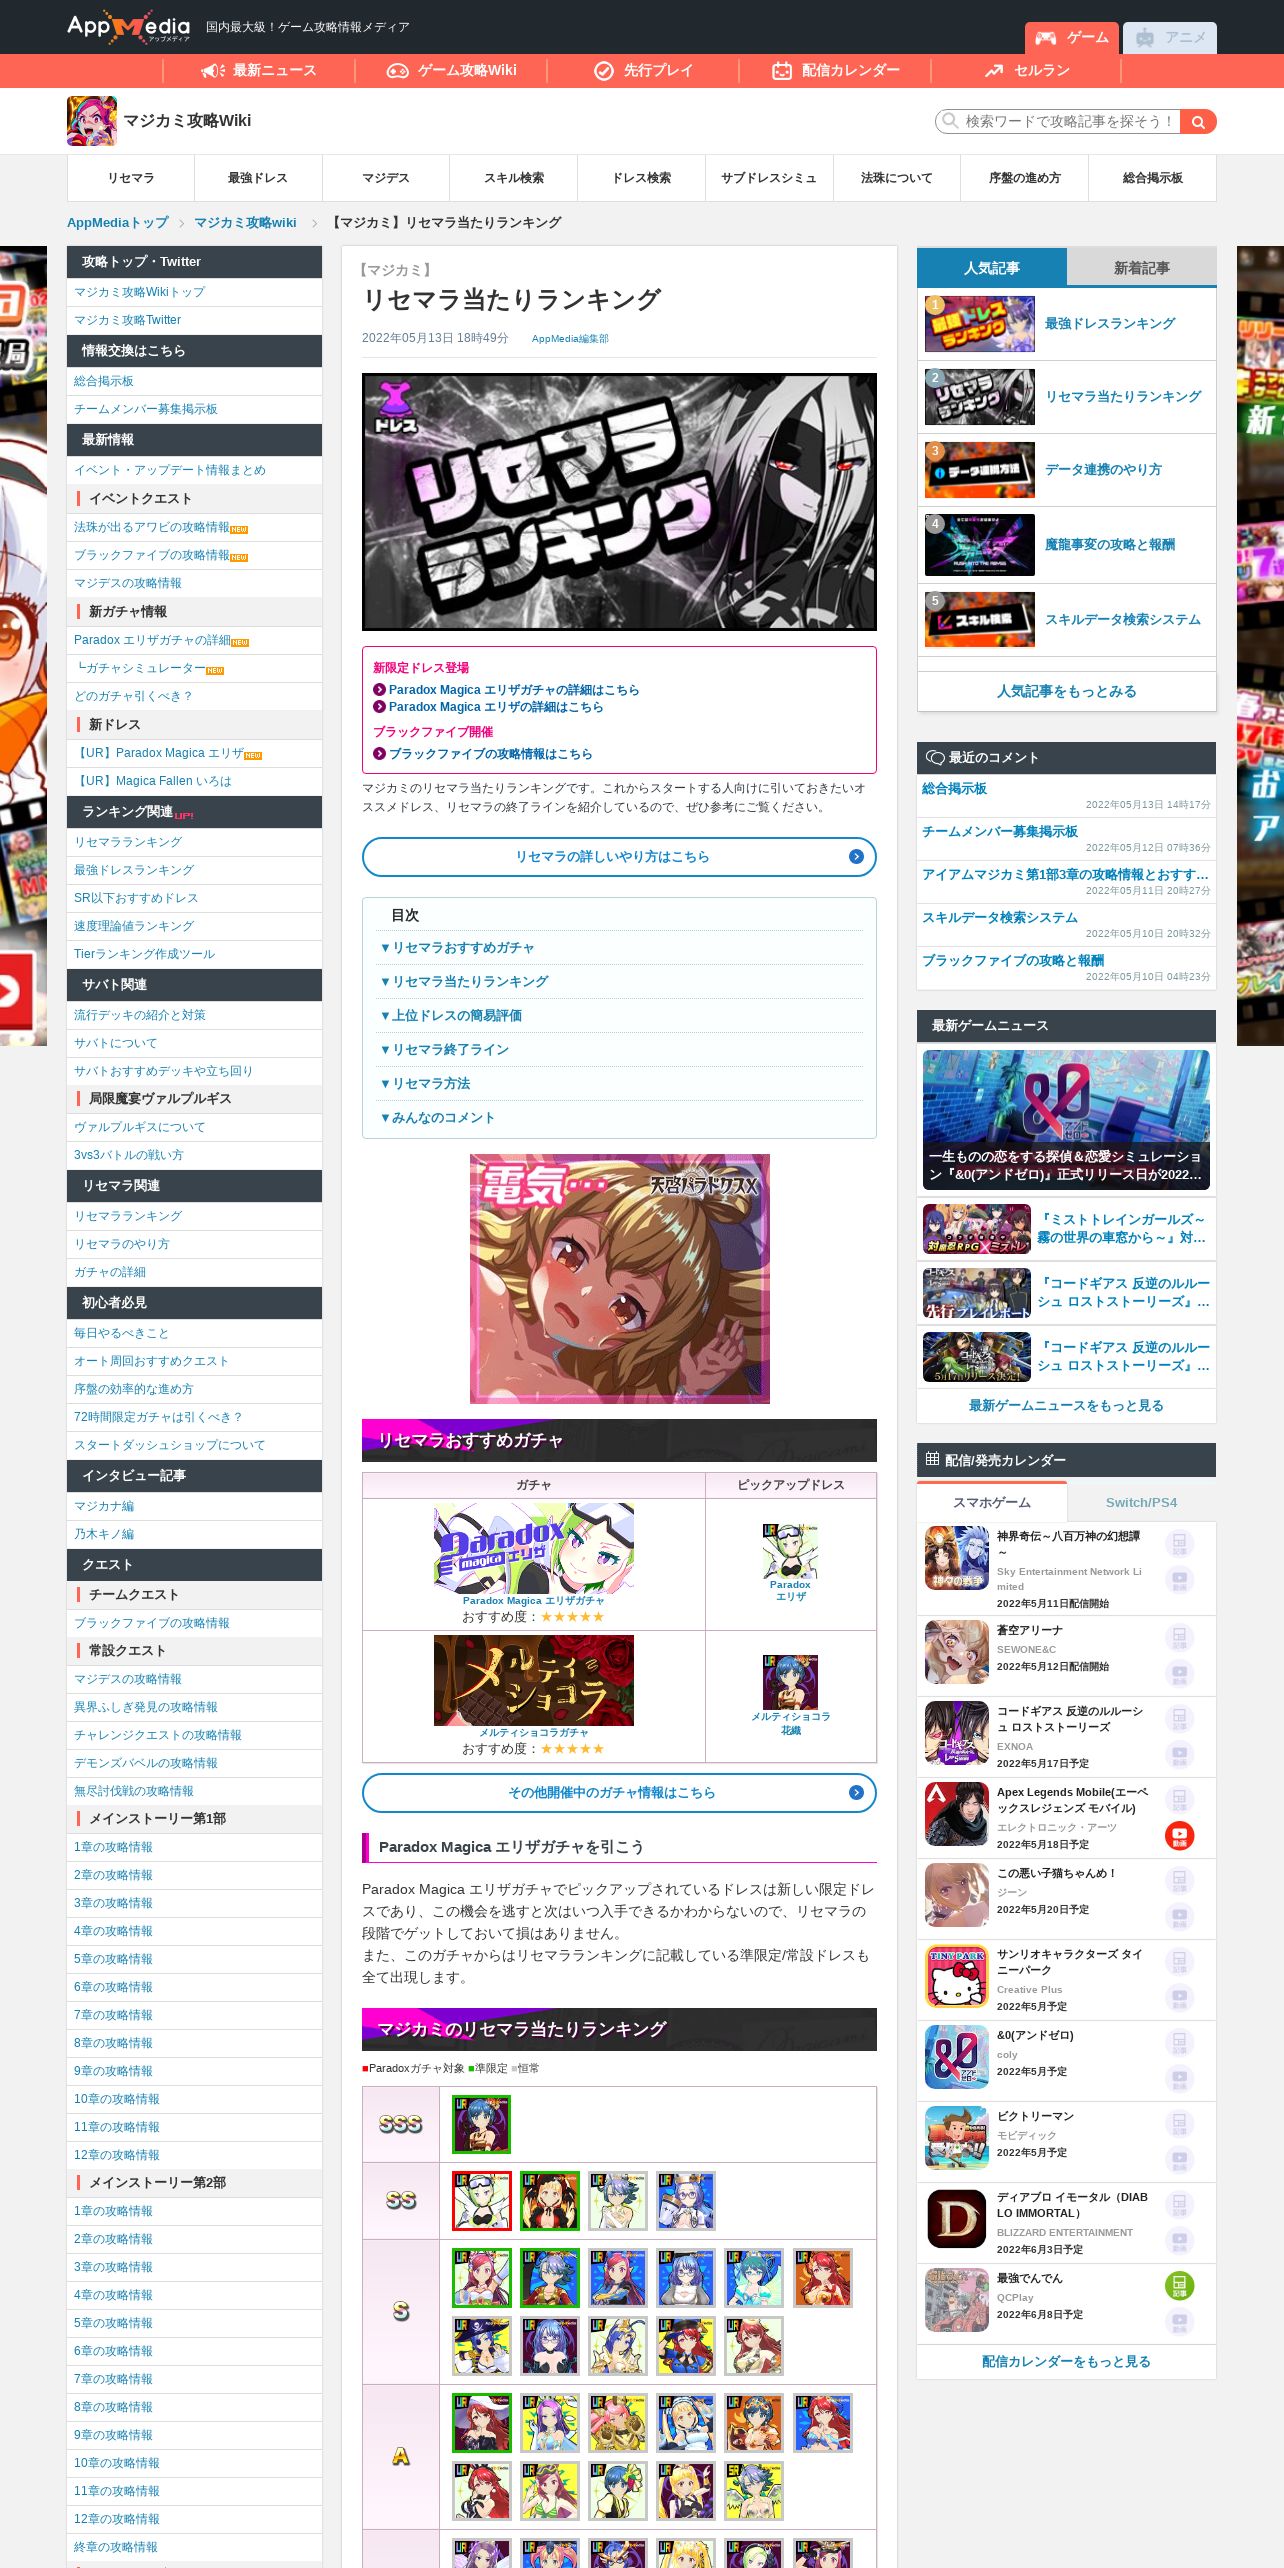
Task: Open the データ連携のやり方 article thumbnail
Action: [980, 469]
